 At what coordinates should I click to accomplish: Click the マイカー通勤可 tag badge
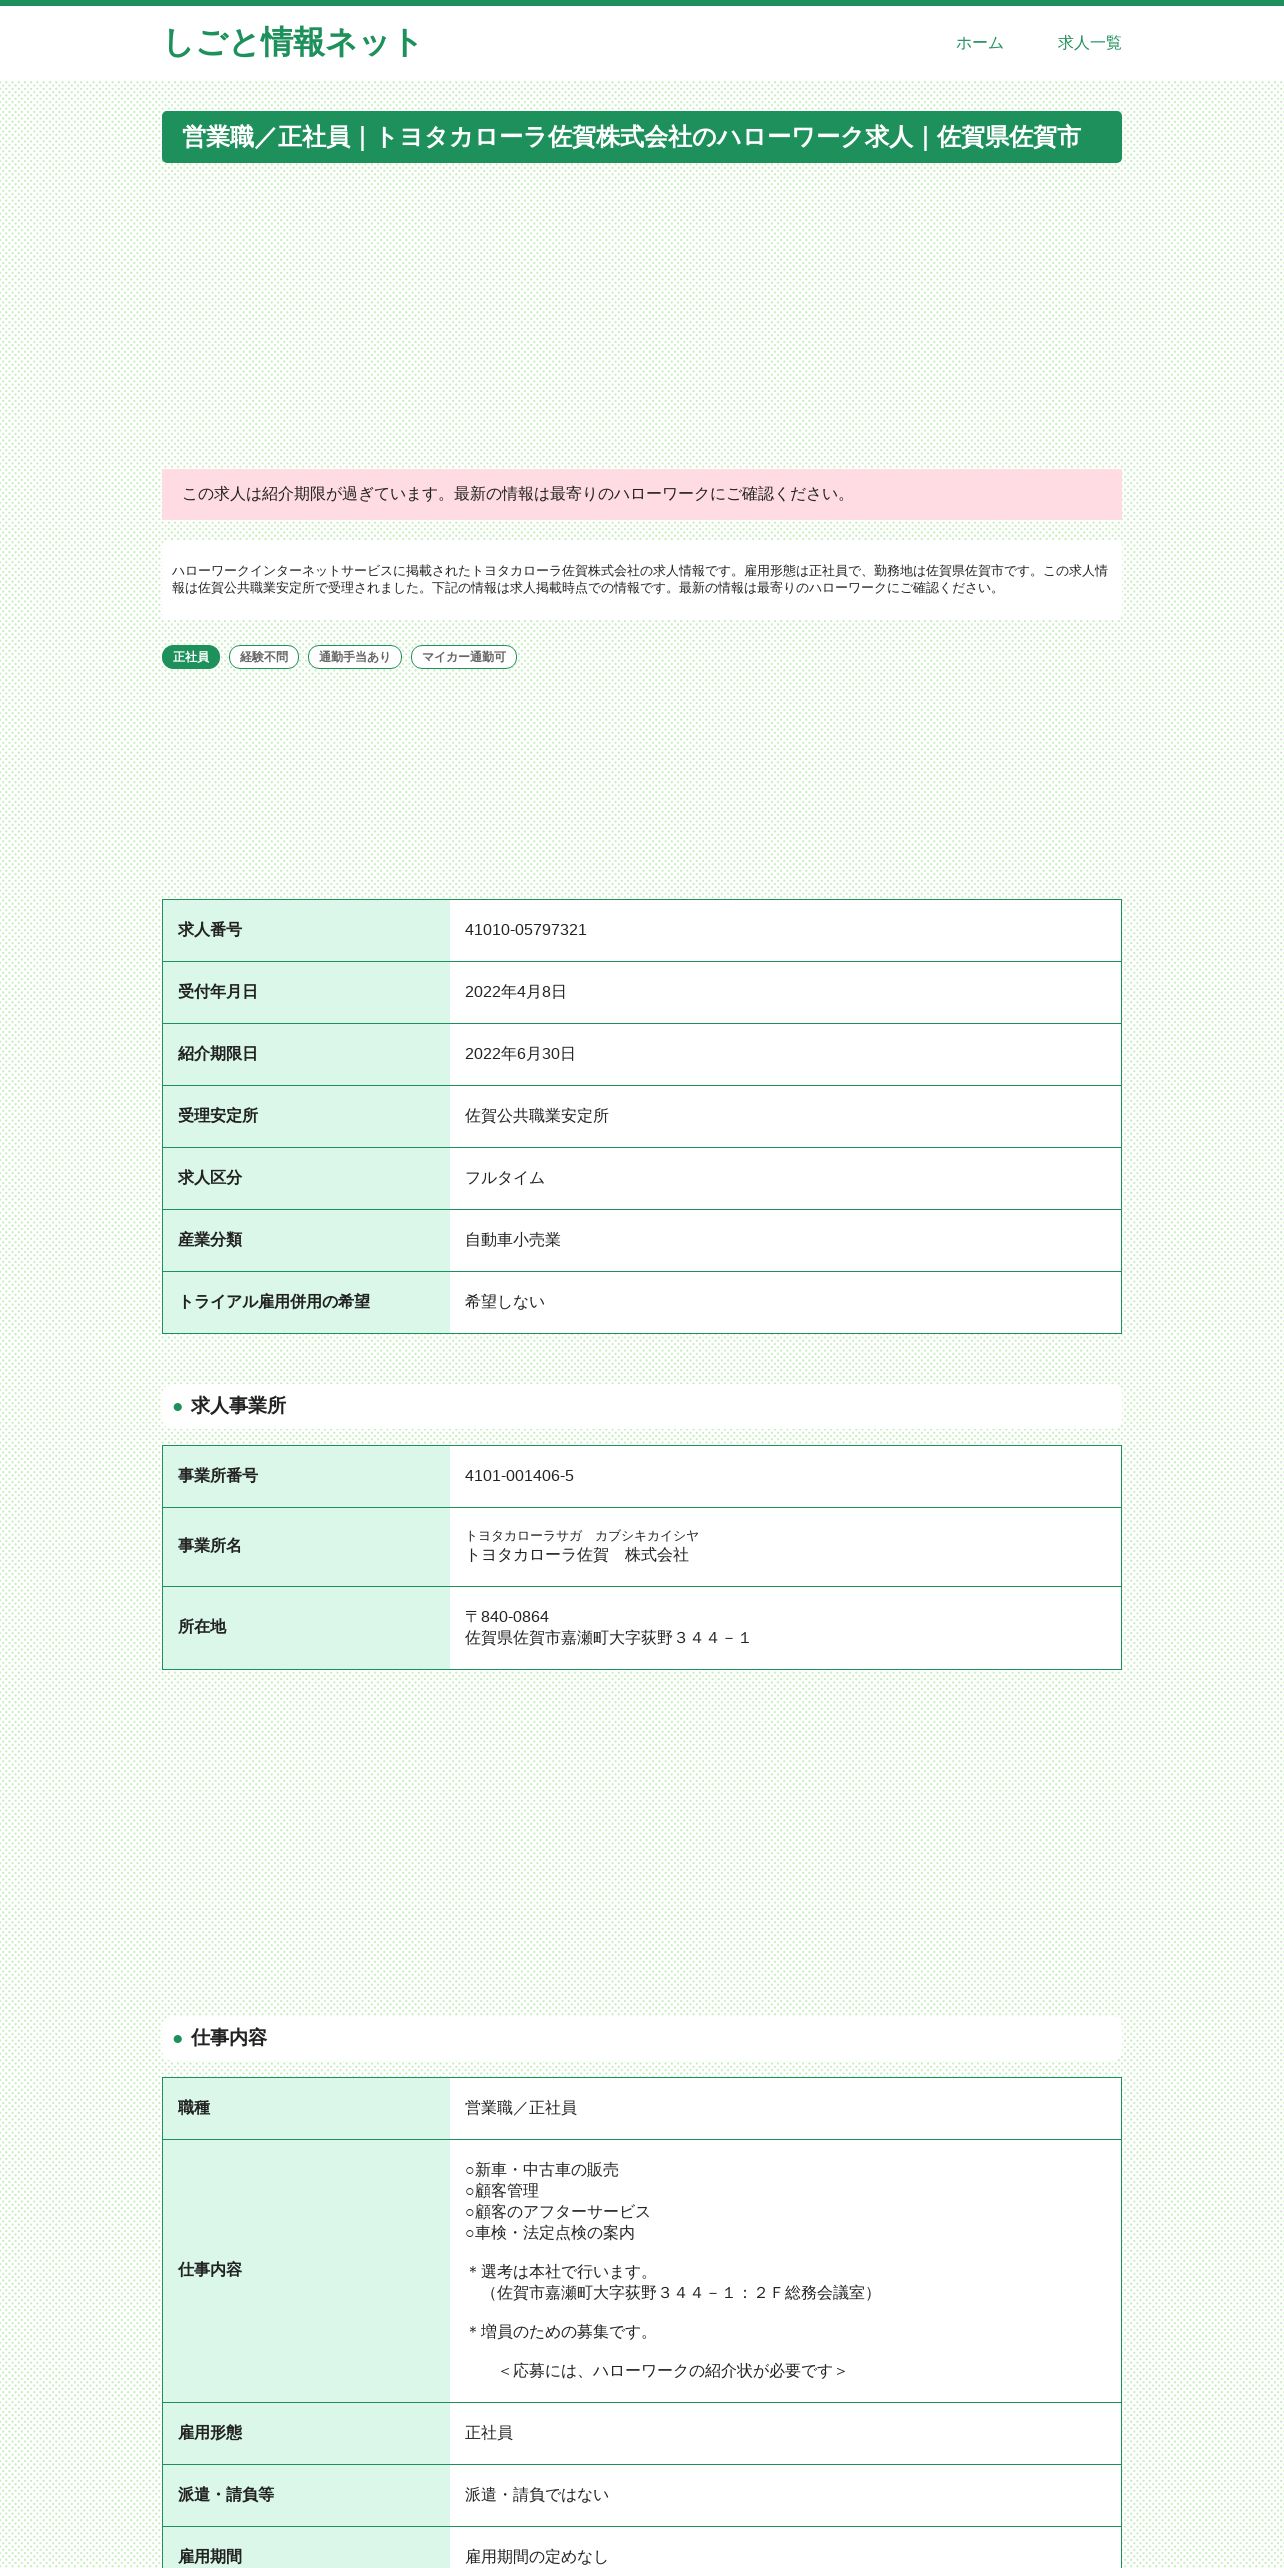(464, 657)
